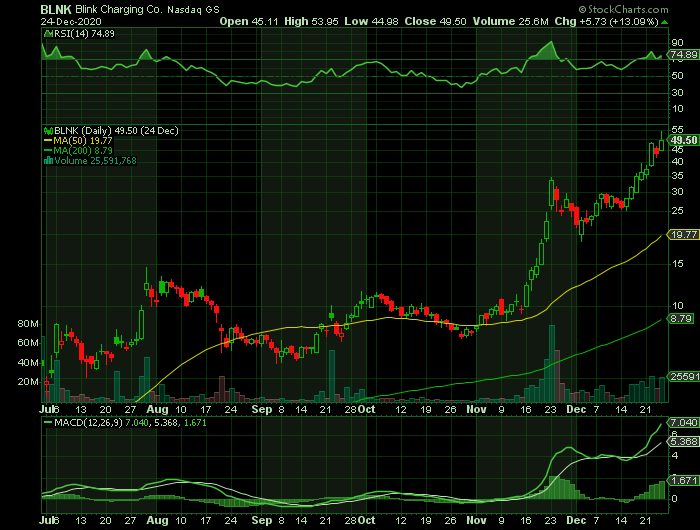Image resolution: width=700 pixels, height=530 pixels.
Task: Click the 24-Dec-2020 date label
Action: point(71,21)
